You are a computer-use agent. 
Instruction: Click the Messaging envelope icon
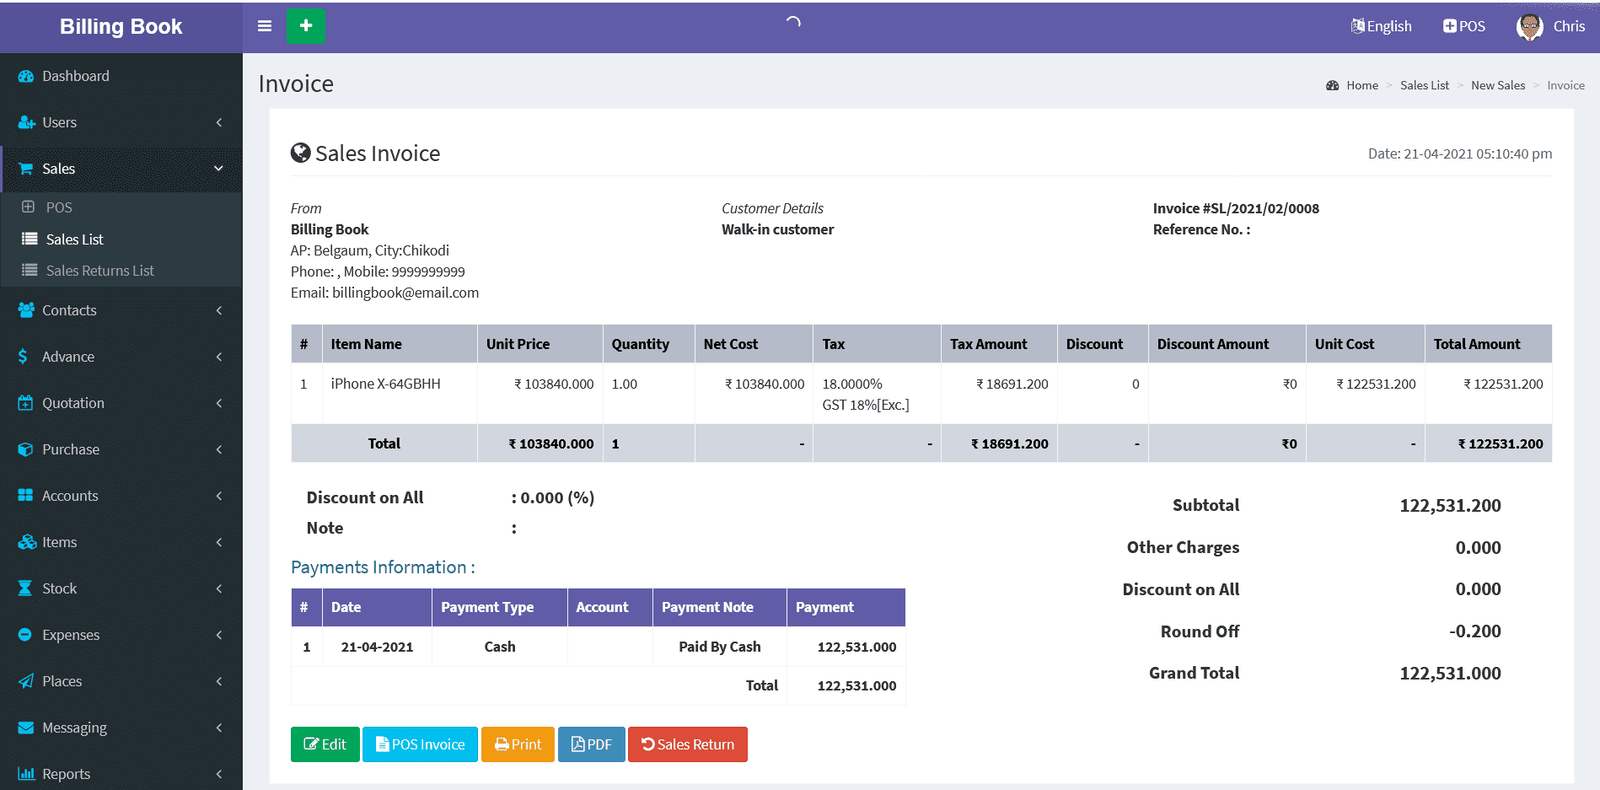pos(26,728)
